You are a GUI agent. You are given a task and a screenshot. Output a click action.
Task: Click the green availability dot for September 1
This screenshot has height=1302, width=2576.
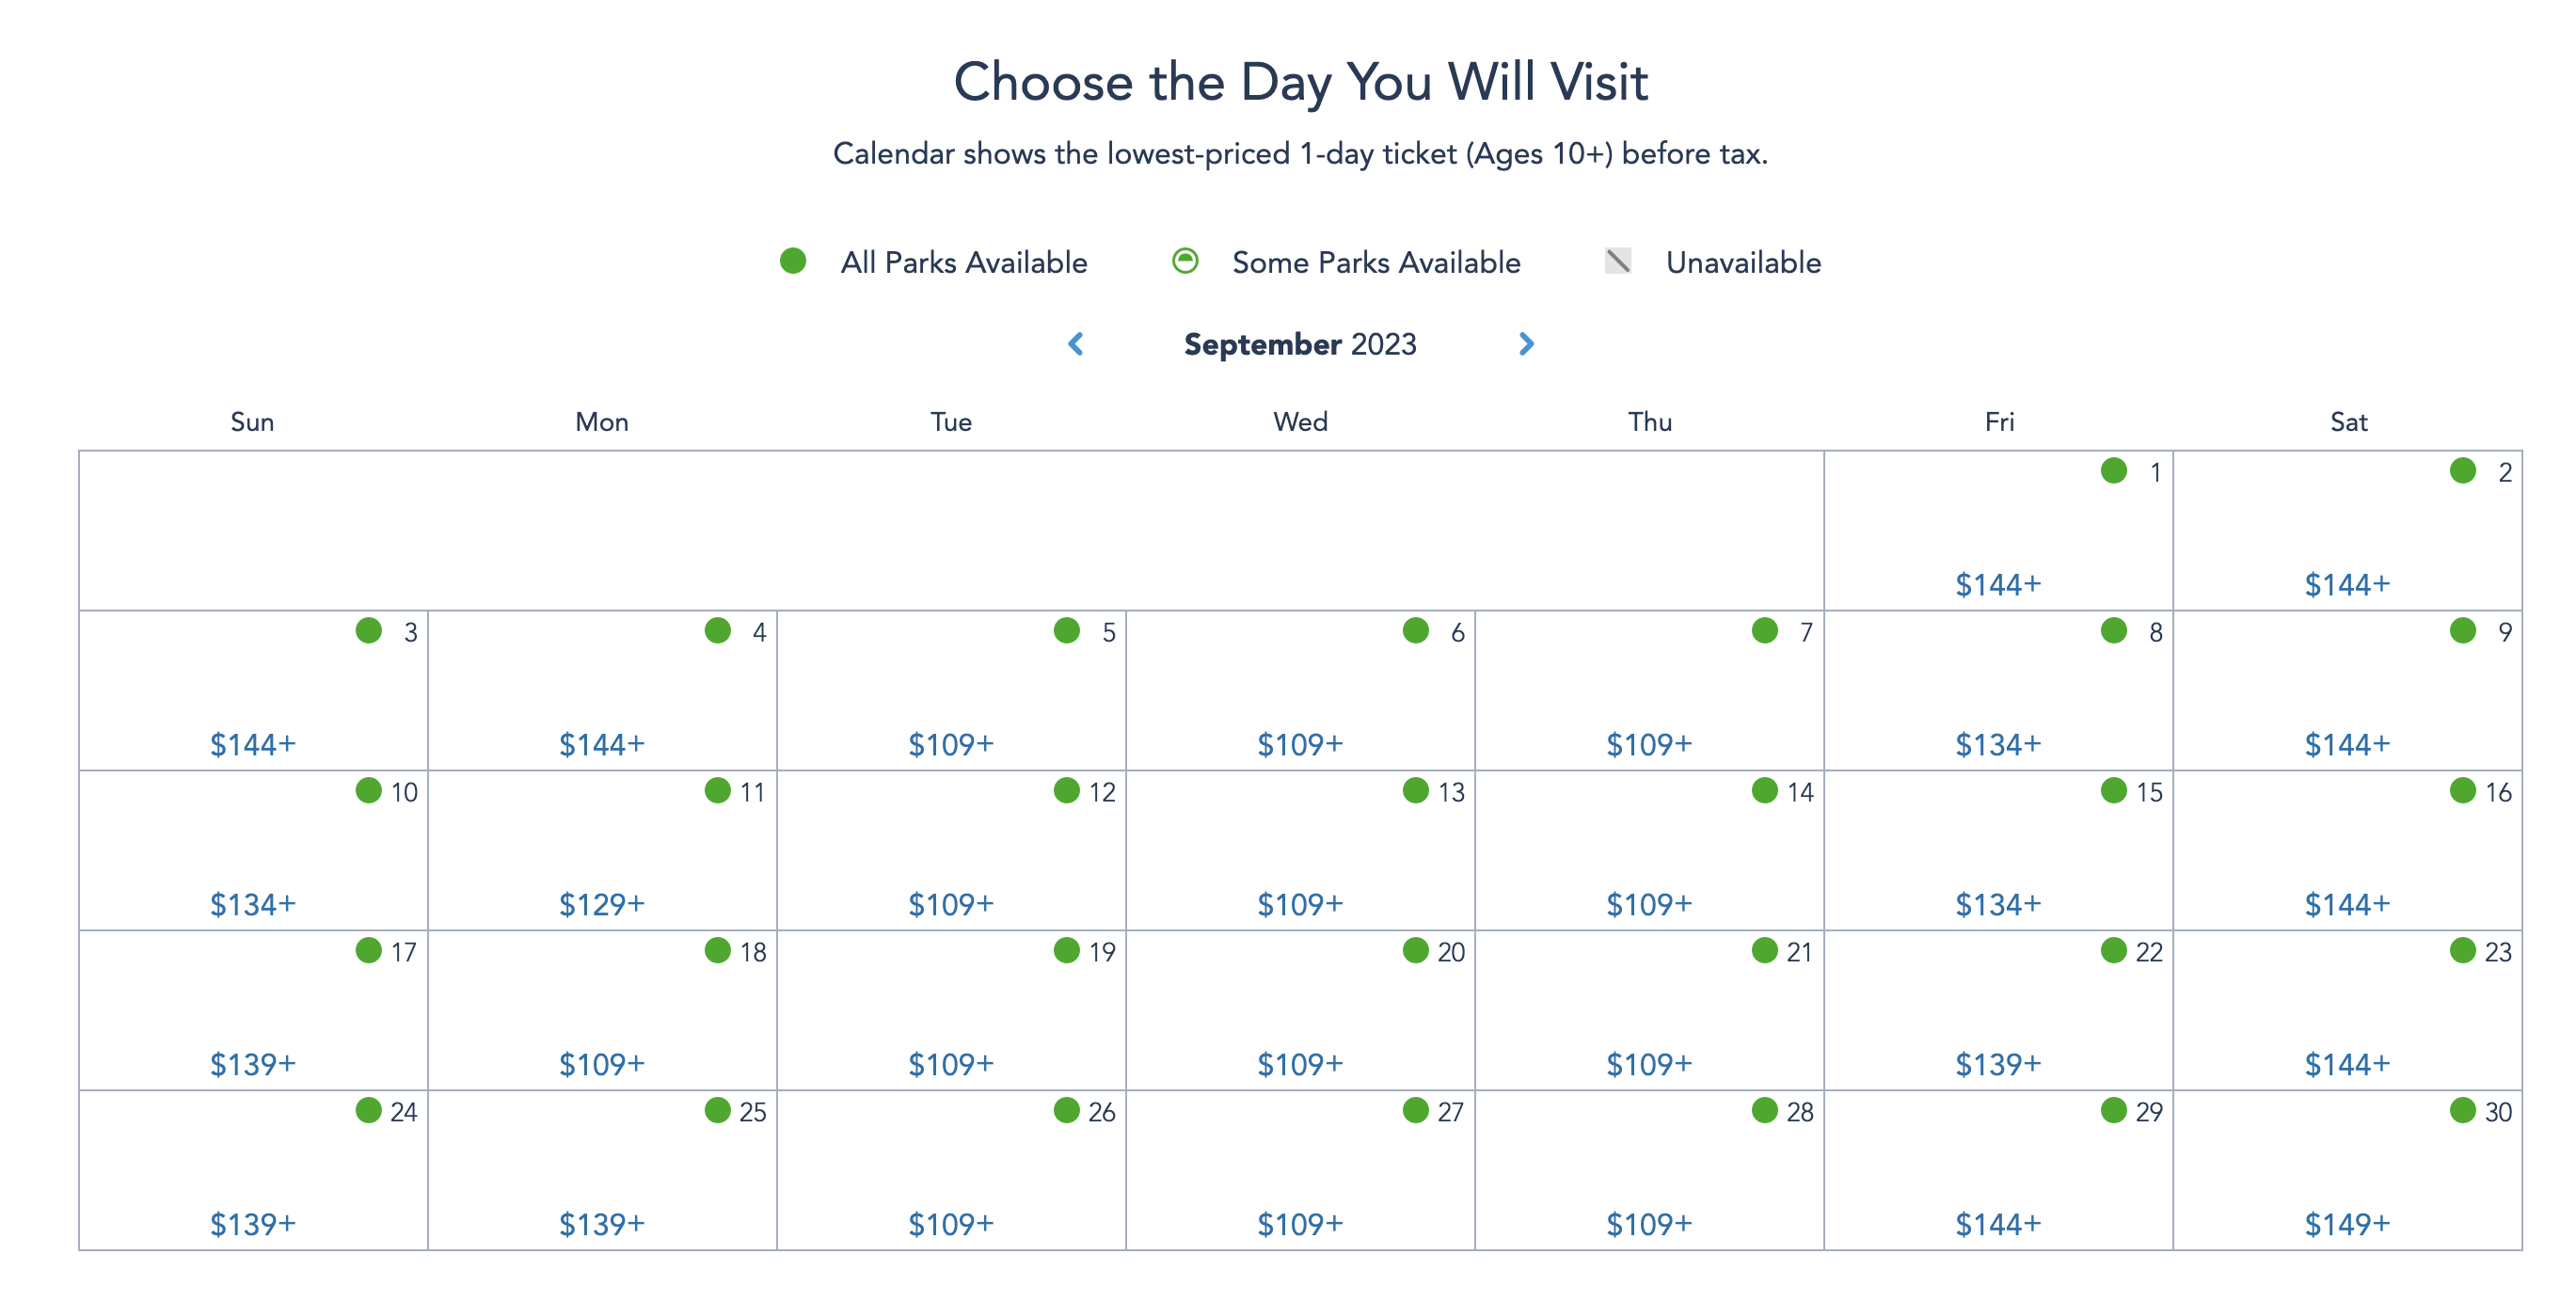pos(2113,471)
